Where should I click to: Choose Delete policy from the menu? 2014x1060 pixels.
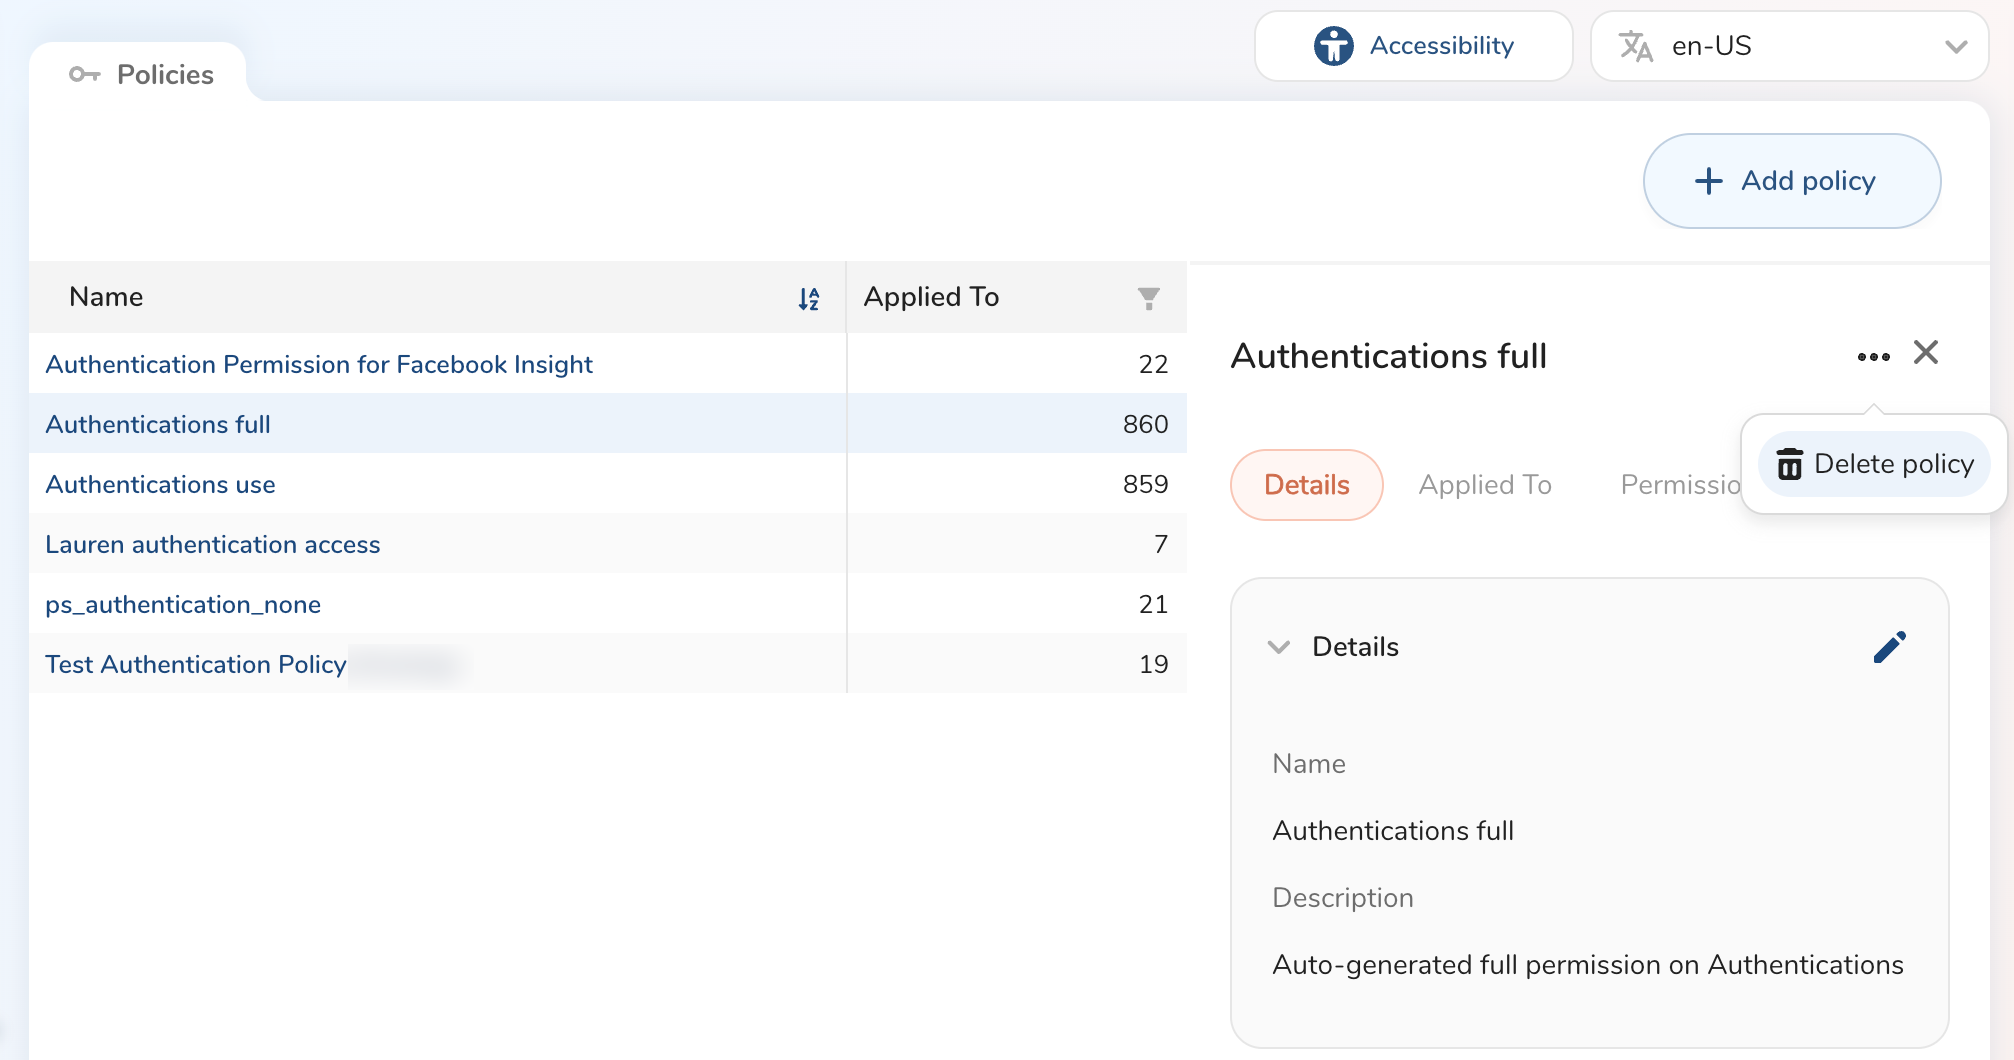coord(1892,464)
